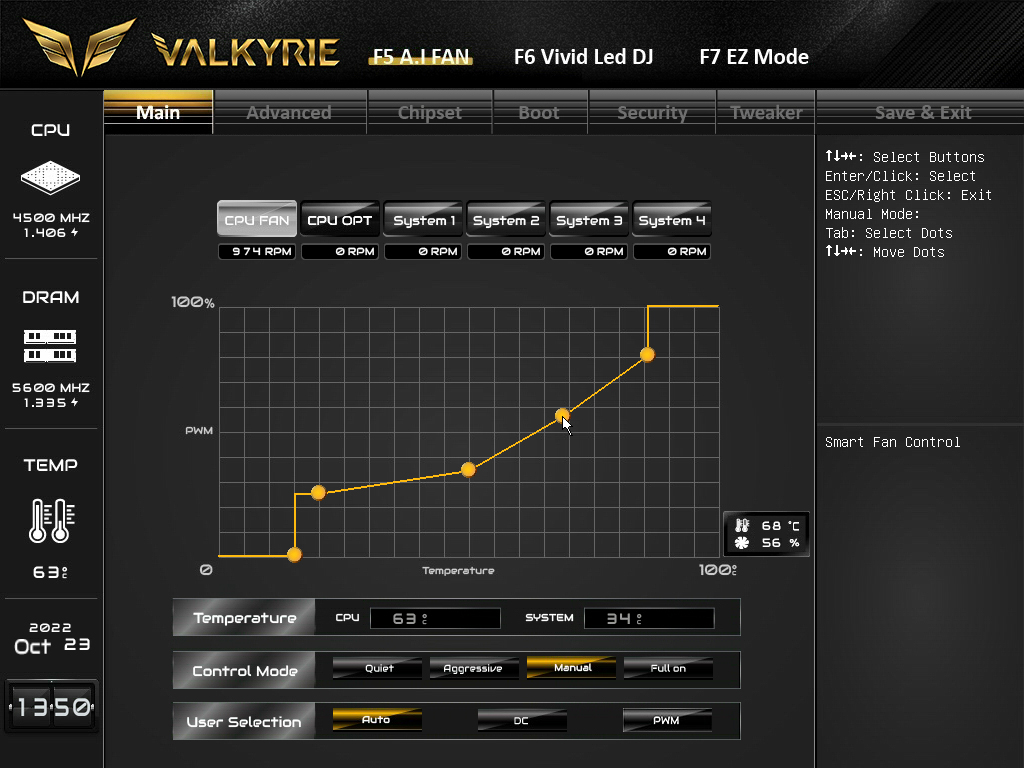Select the Aggressive control mode

click(x=473, y=668)
